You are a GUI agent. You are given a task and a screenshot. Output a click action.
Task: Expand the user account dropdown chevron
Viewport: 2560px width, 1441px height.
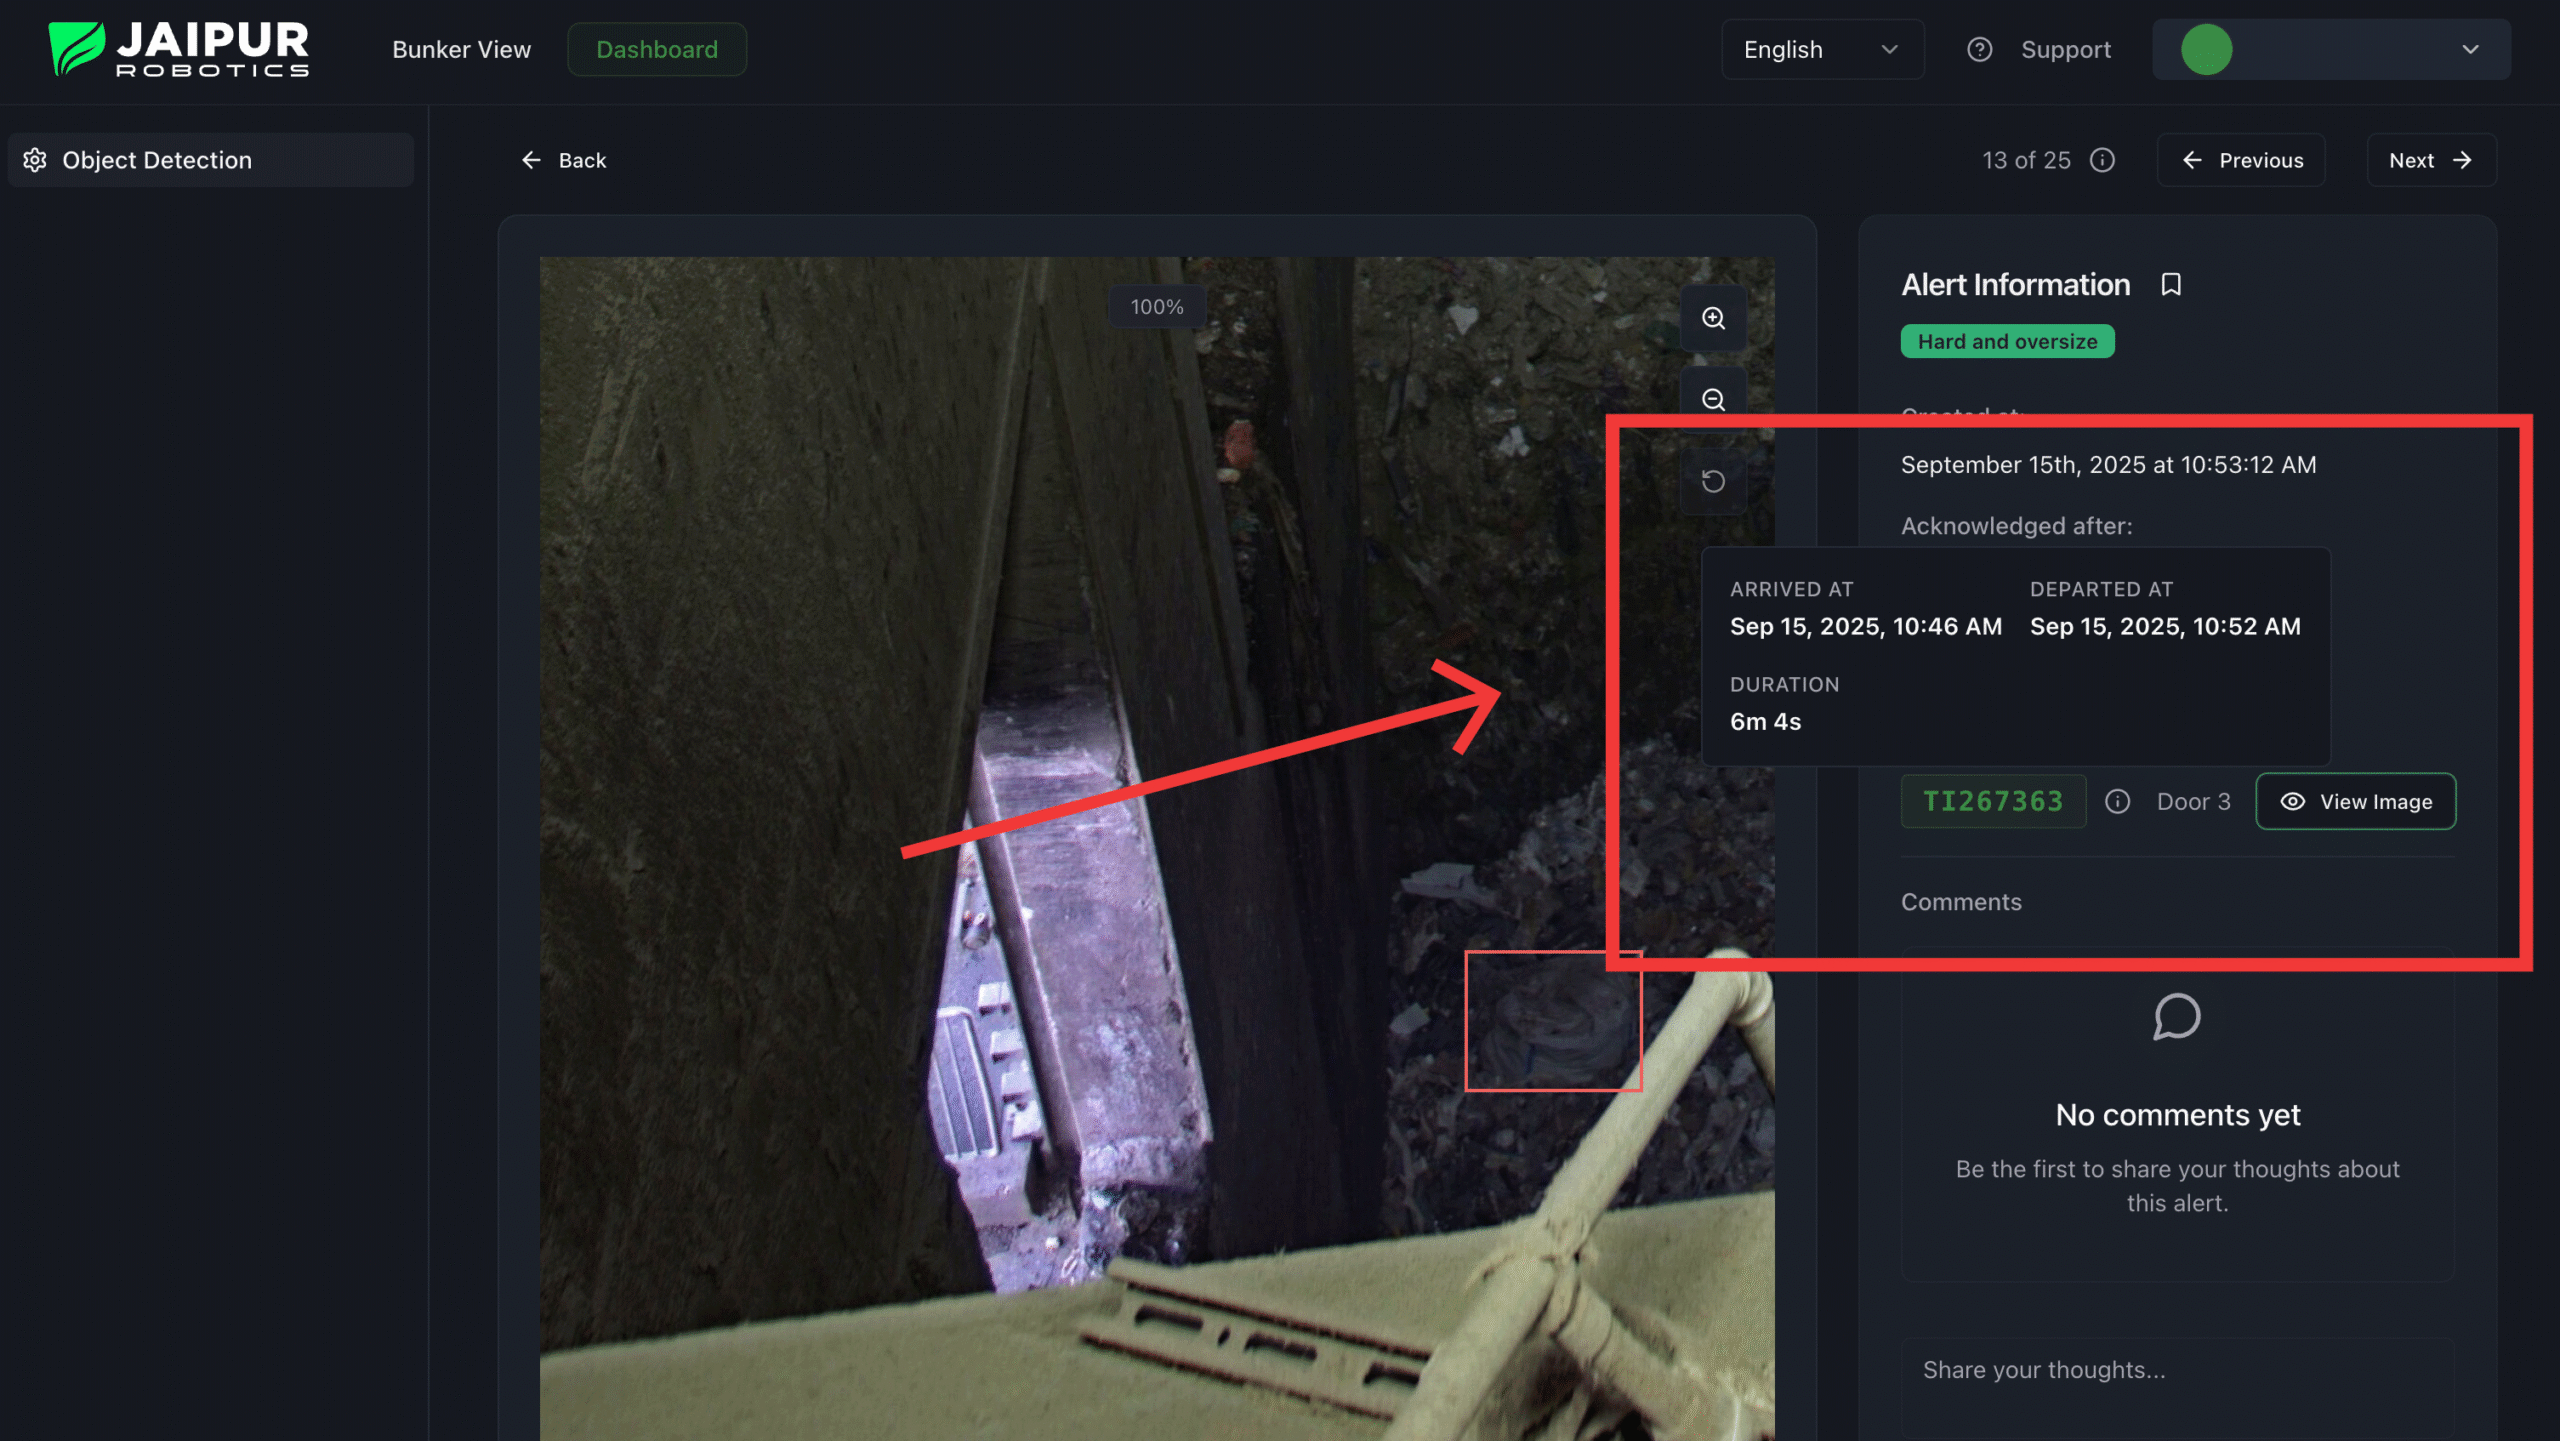[x=2470, y=50]
